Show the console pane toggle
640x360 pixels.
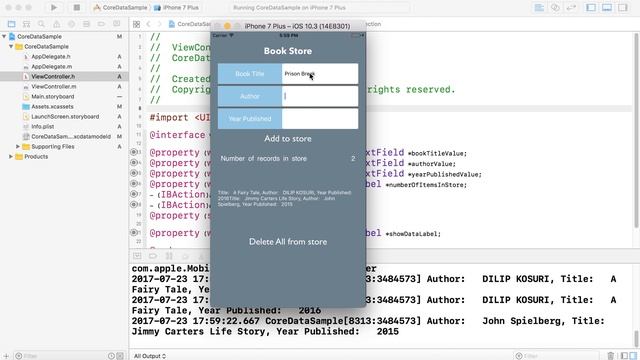[633, 356]
